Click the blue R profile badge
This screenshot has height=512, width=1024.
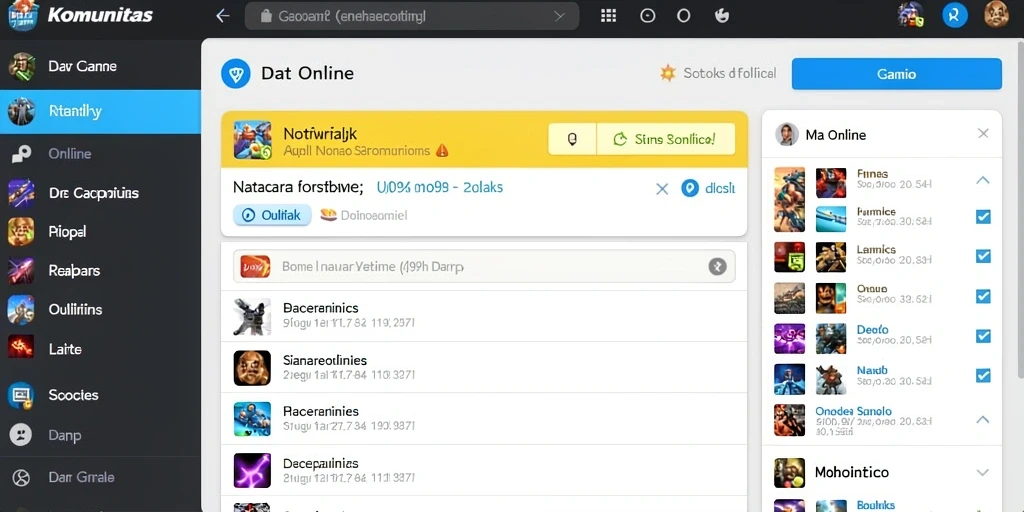954,15
